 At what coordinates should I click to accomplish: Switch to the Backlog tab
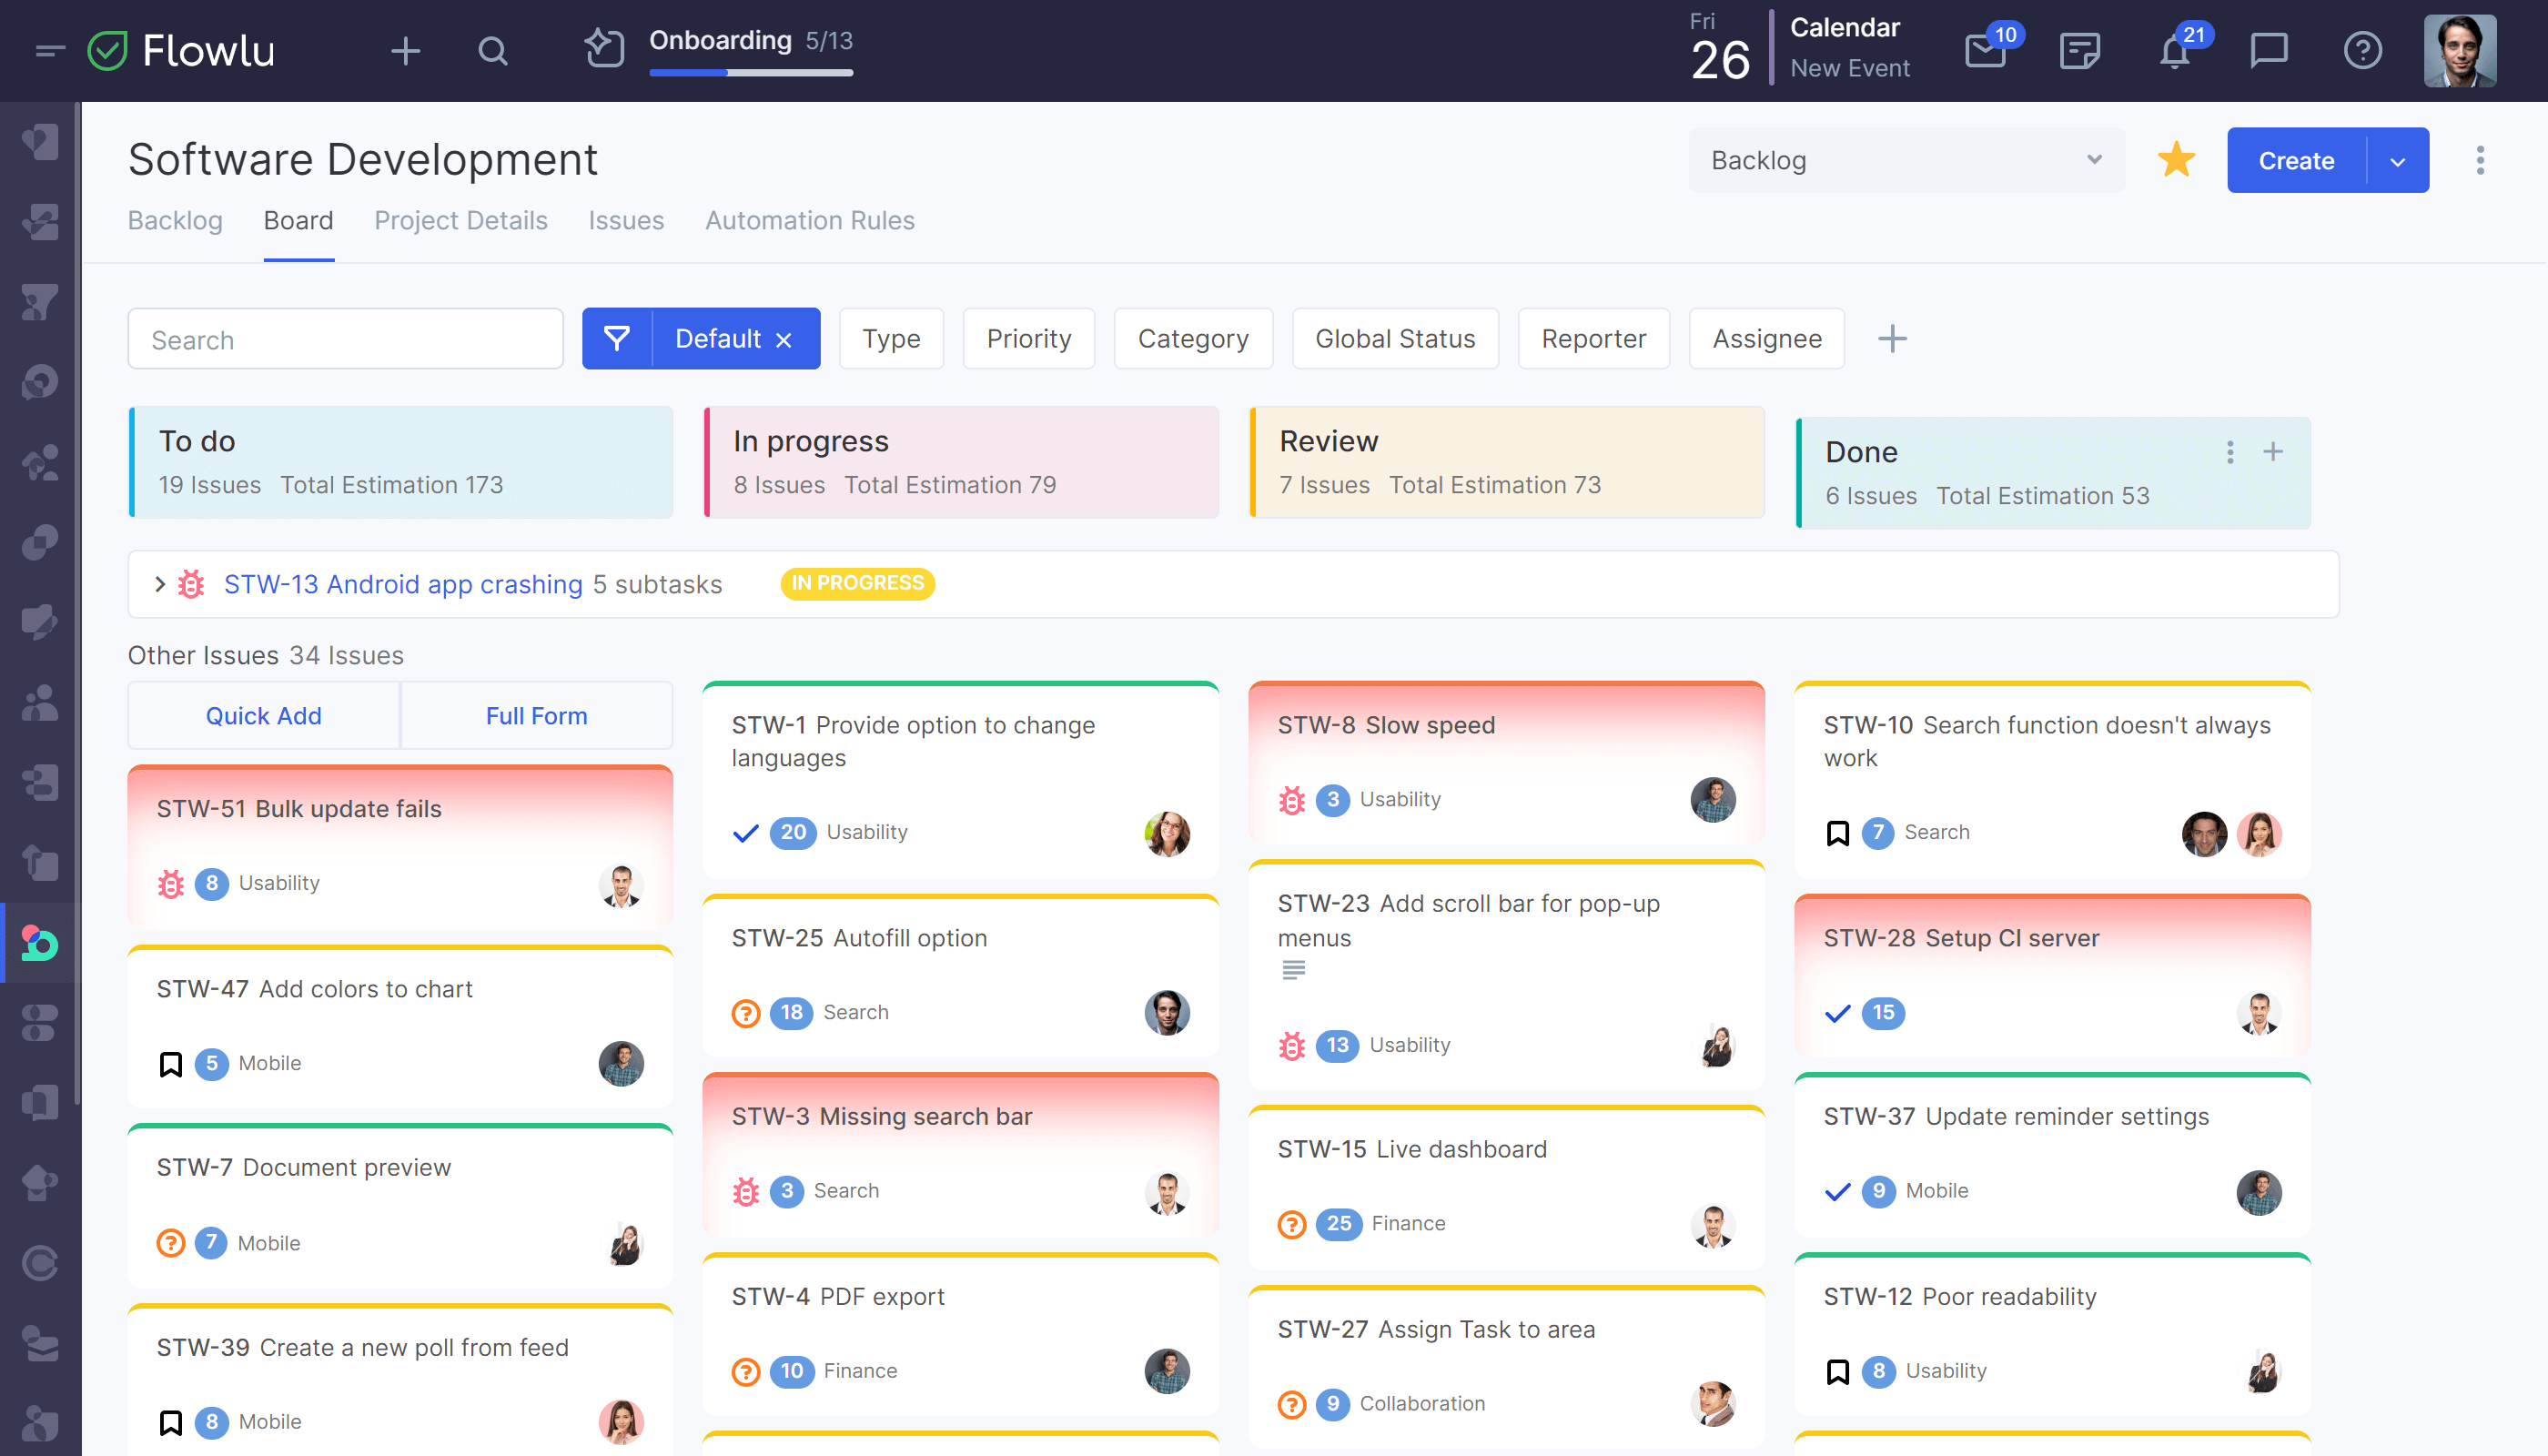click(x=175, y=218)
